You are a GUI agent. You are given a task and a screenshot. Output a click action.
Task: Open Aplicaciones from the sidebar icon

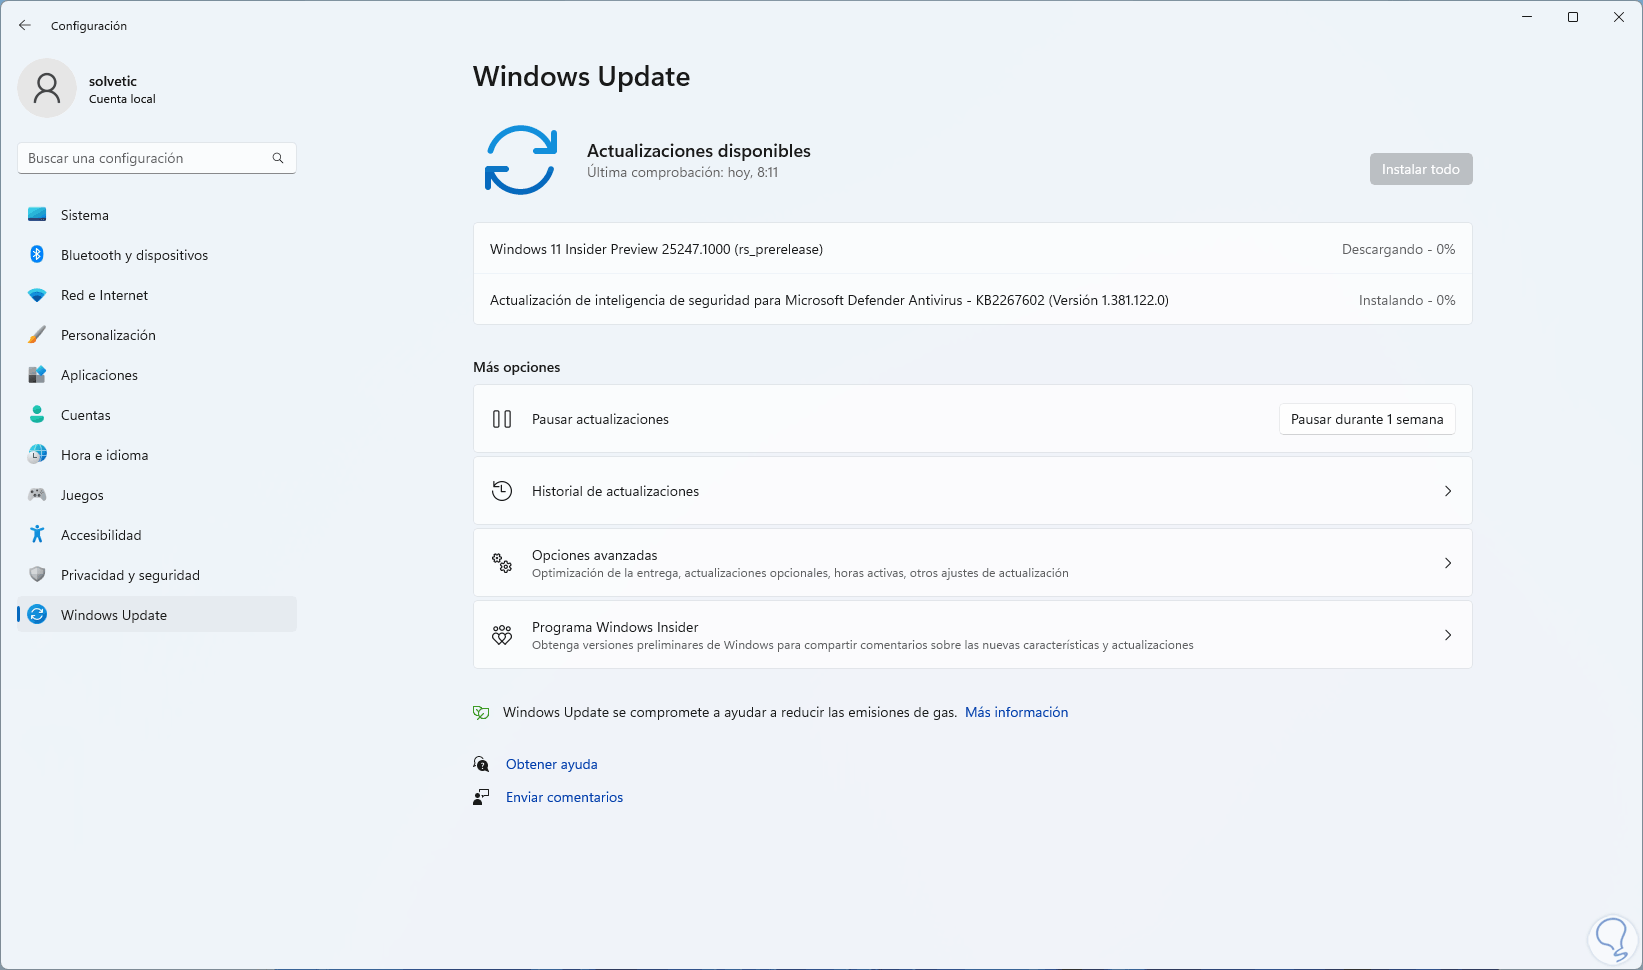(37, 375)
